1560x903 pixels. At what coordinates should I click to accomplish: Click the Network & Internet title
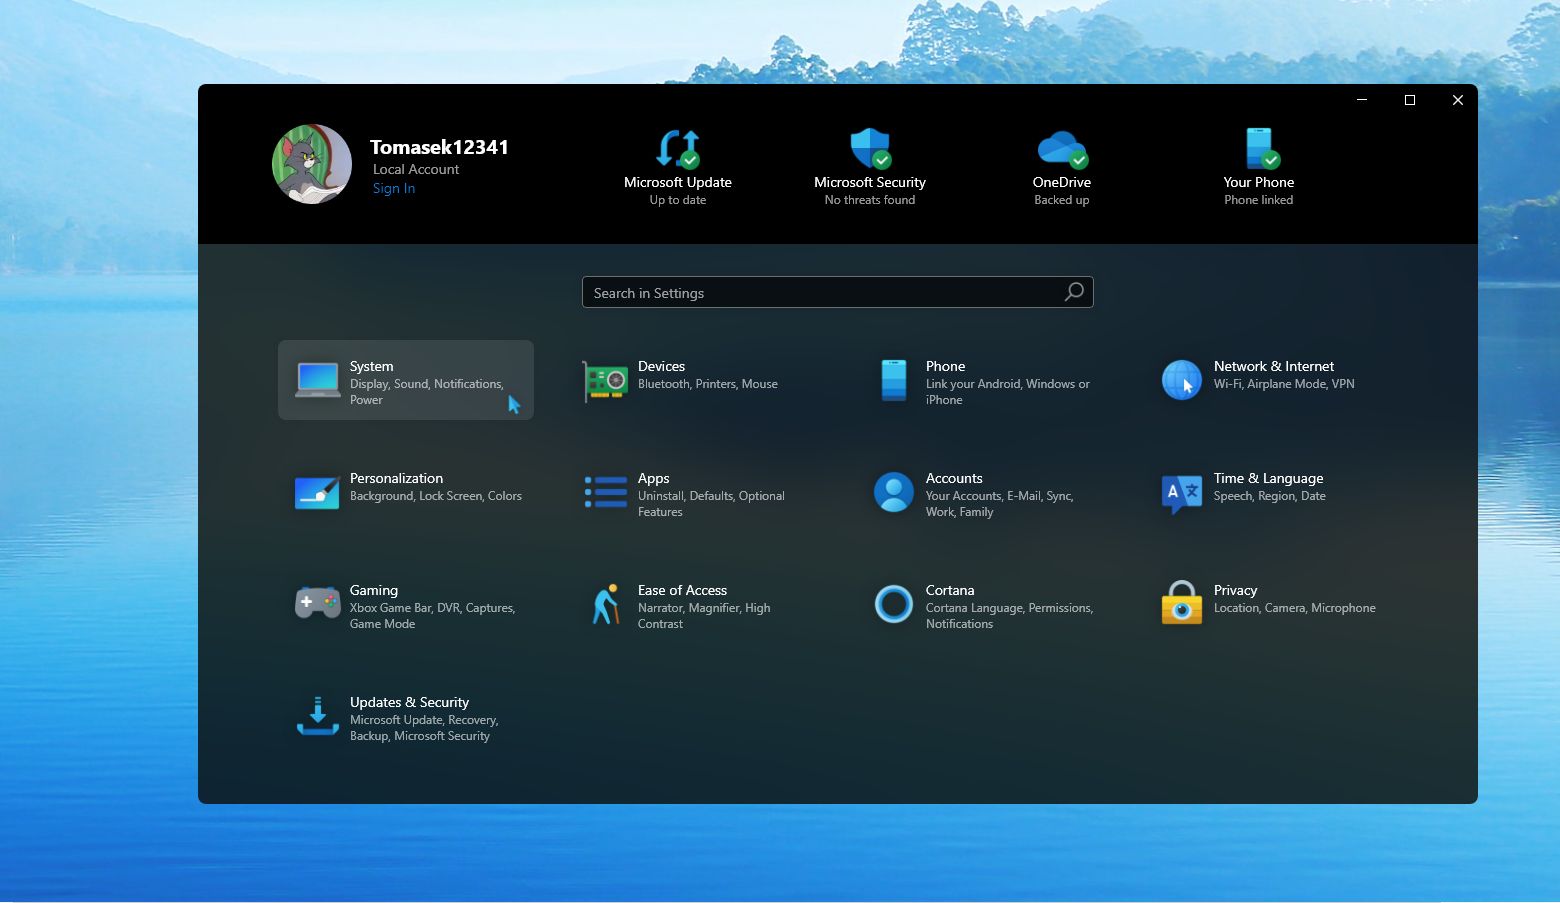click(x=1274, y=366)
